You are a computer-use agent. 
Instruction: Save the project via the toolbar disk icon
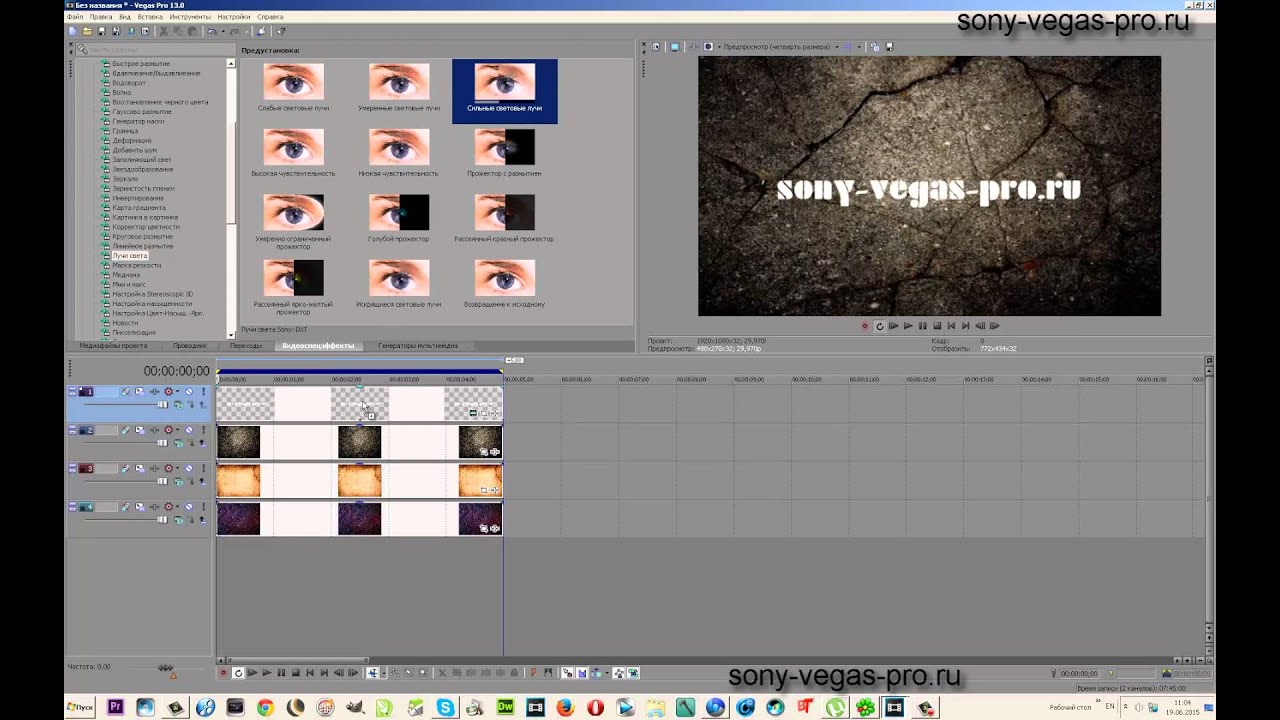101,32
